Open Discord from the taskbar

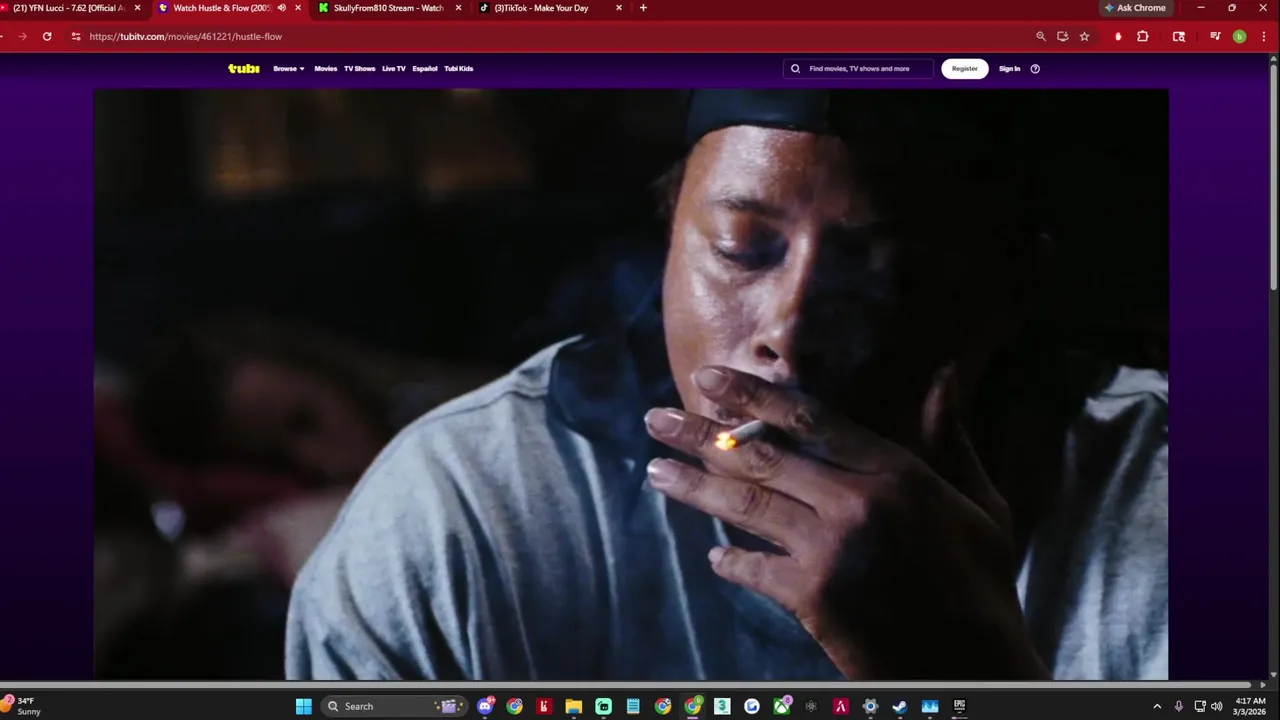tap(485, 706)
